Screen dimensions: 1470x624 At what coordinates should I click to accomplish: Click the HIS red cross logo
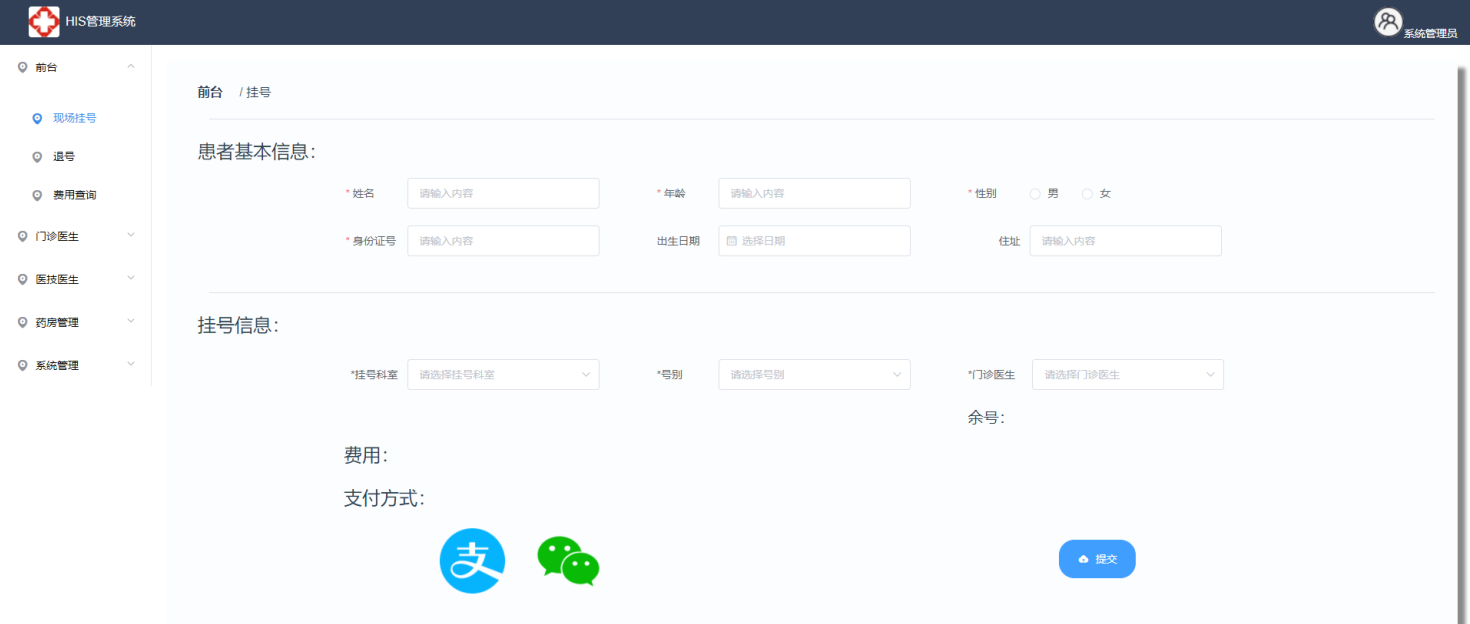coord(44,22)
